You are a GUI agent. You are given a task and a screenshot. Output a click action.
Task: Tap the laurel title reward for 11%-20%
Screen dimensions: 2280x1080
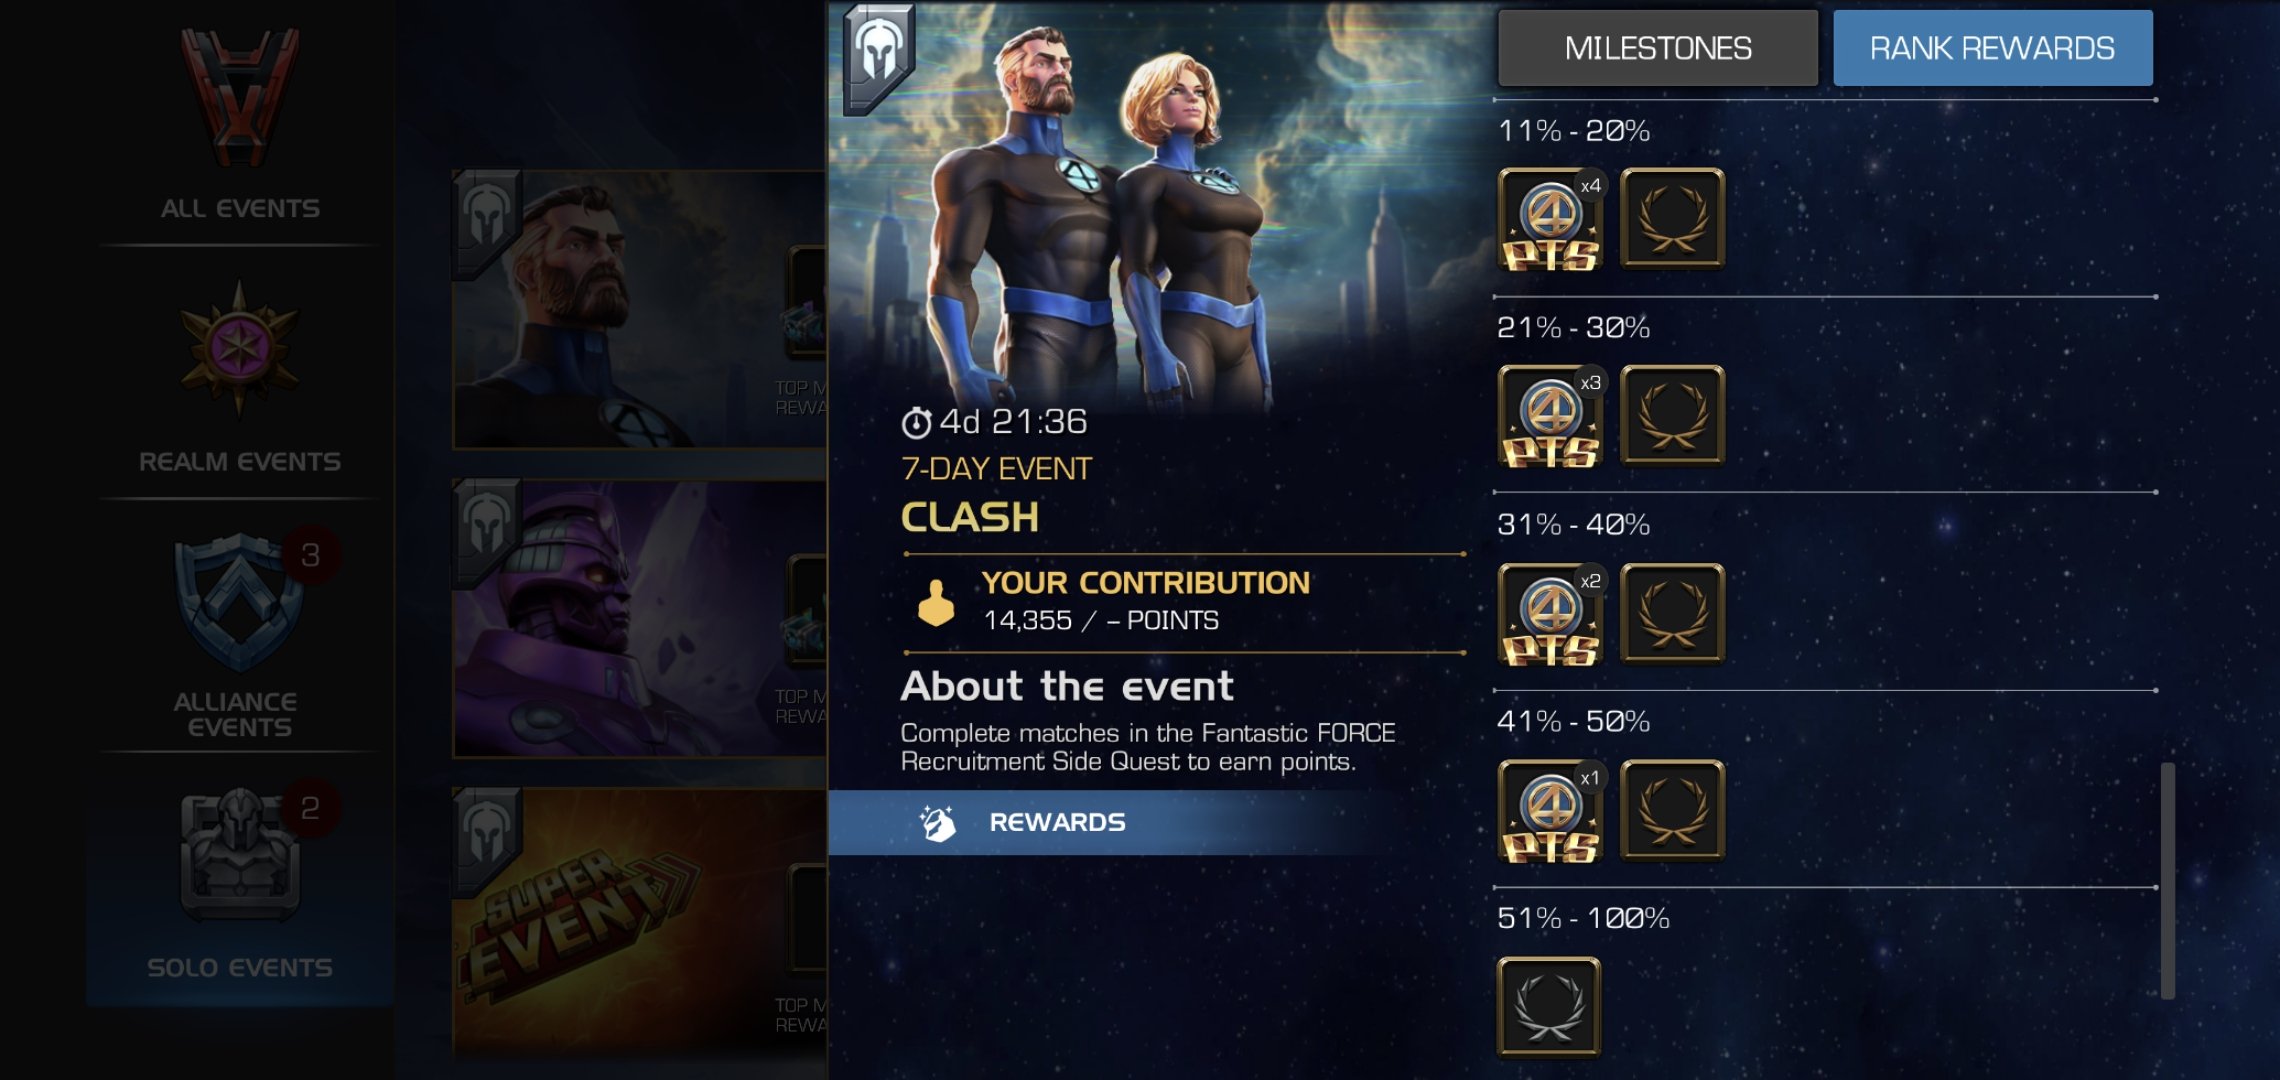tap(1673, 219)
